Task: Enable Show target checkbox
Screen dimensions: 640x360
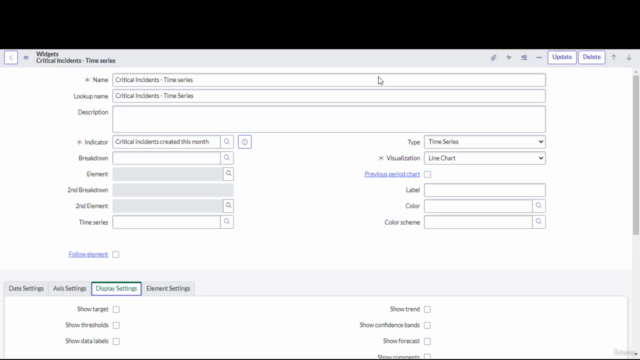Action: coord(116,309)
